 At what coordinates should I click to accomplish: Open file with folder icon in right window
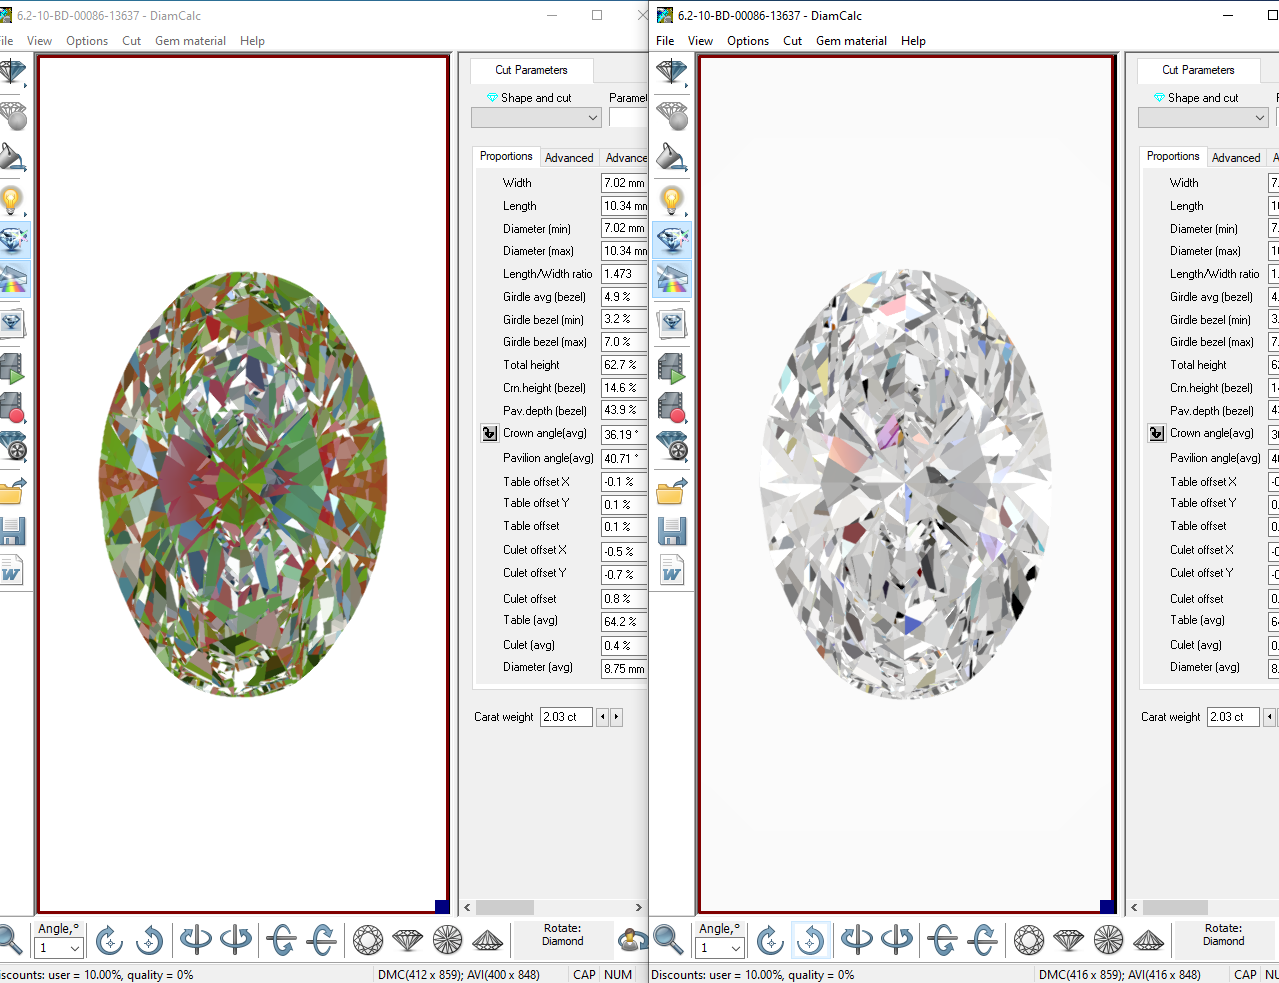pyautogui.click(x=671, y=491)
